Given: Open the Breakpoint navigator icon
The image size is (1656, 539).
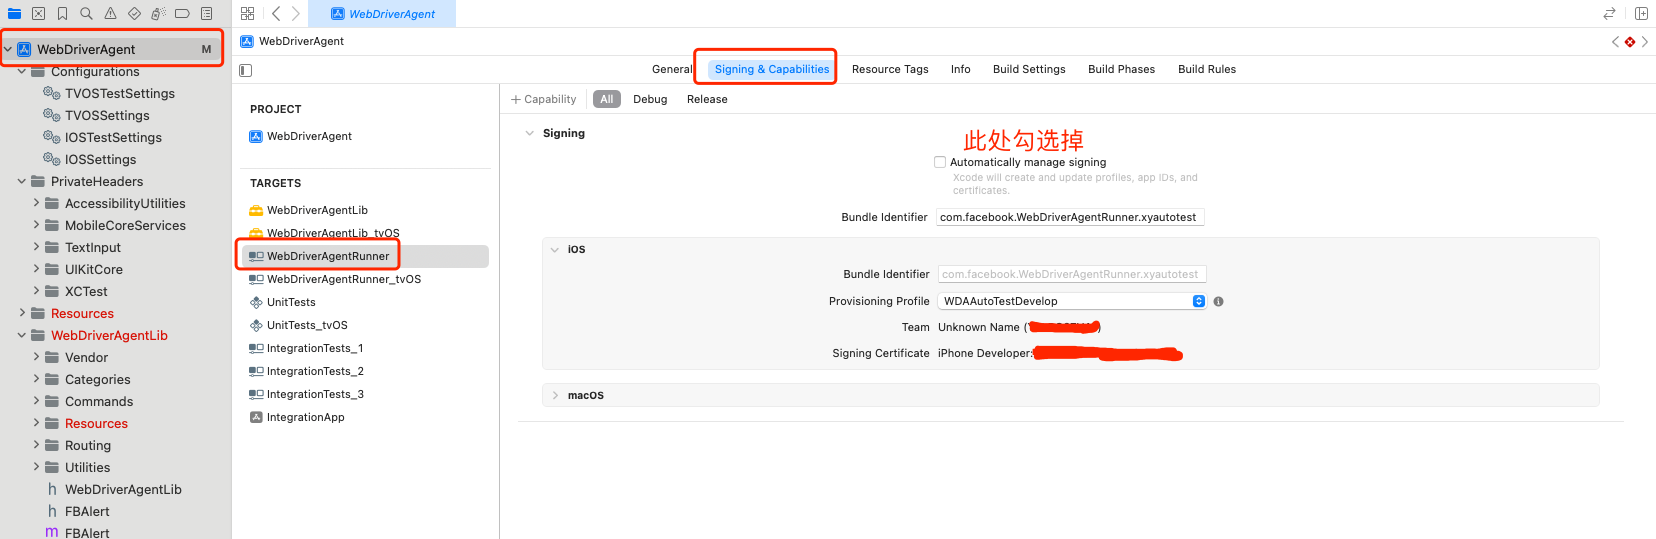Looking at the screenshot, I should (x=182, y=14).
